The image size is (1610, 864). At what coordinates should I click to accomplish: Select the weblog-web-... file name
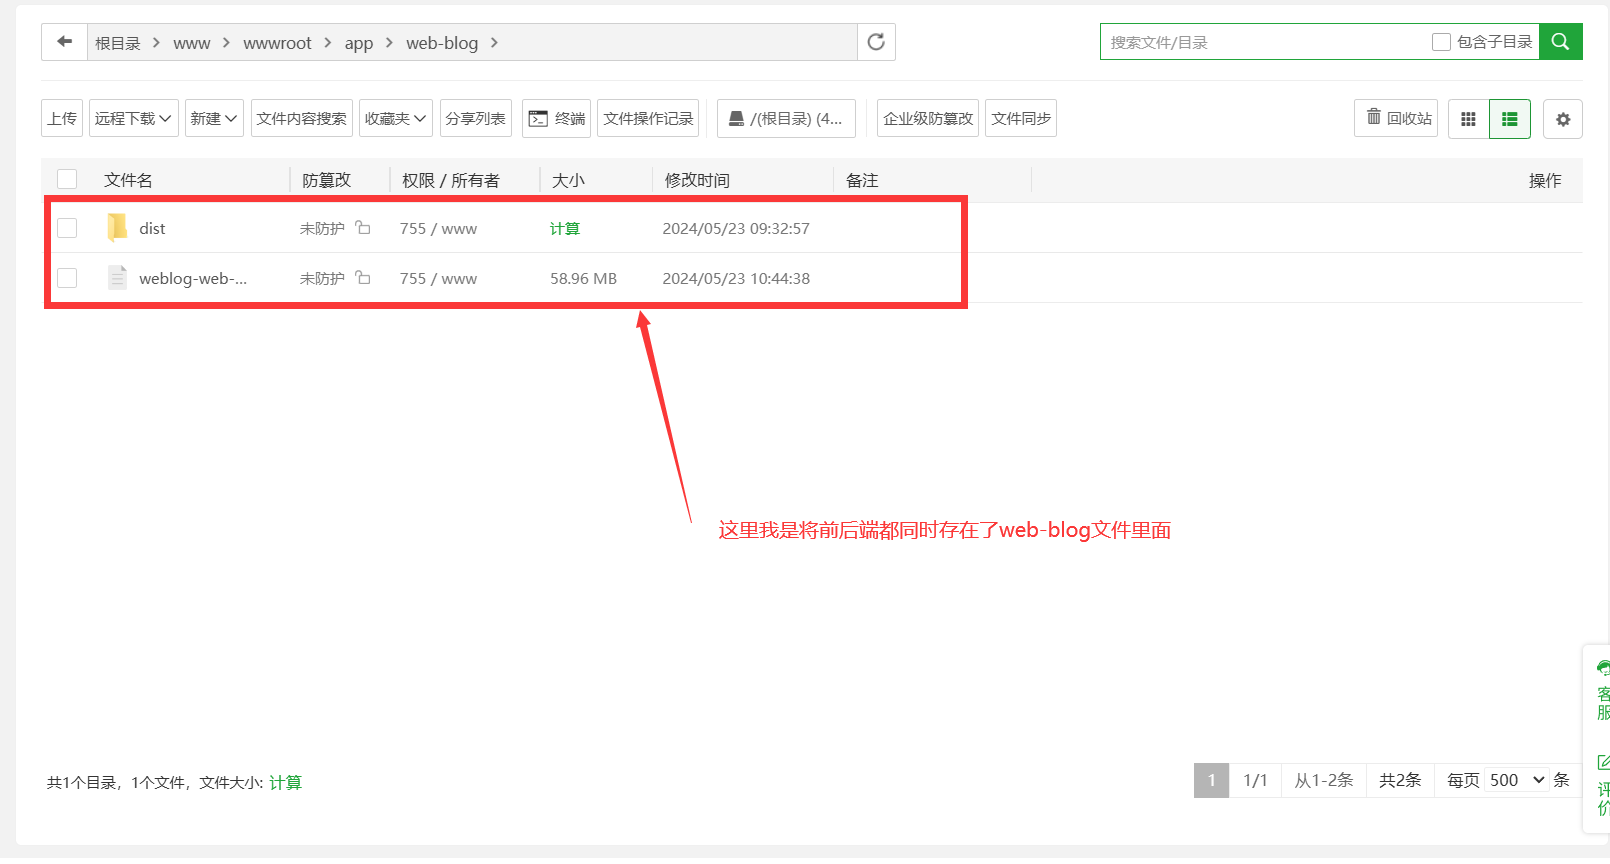tap(193, 278)
